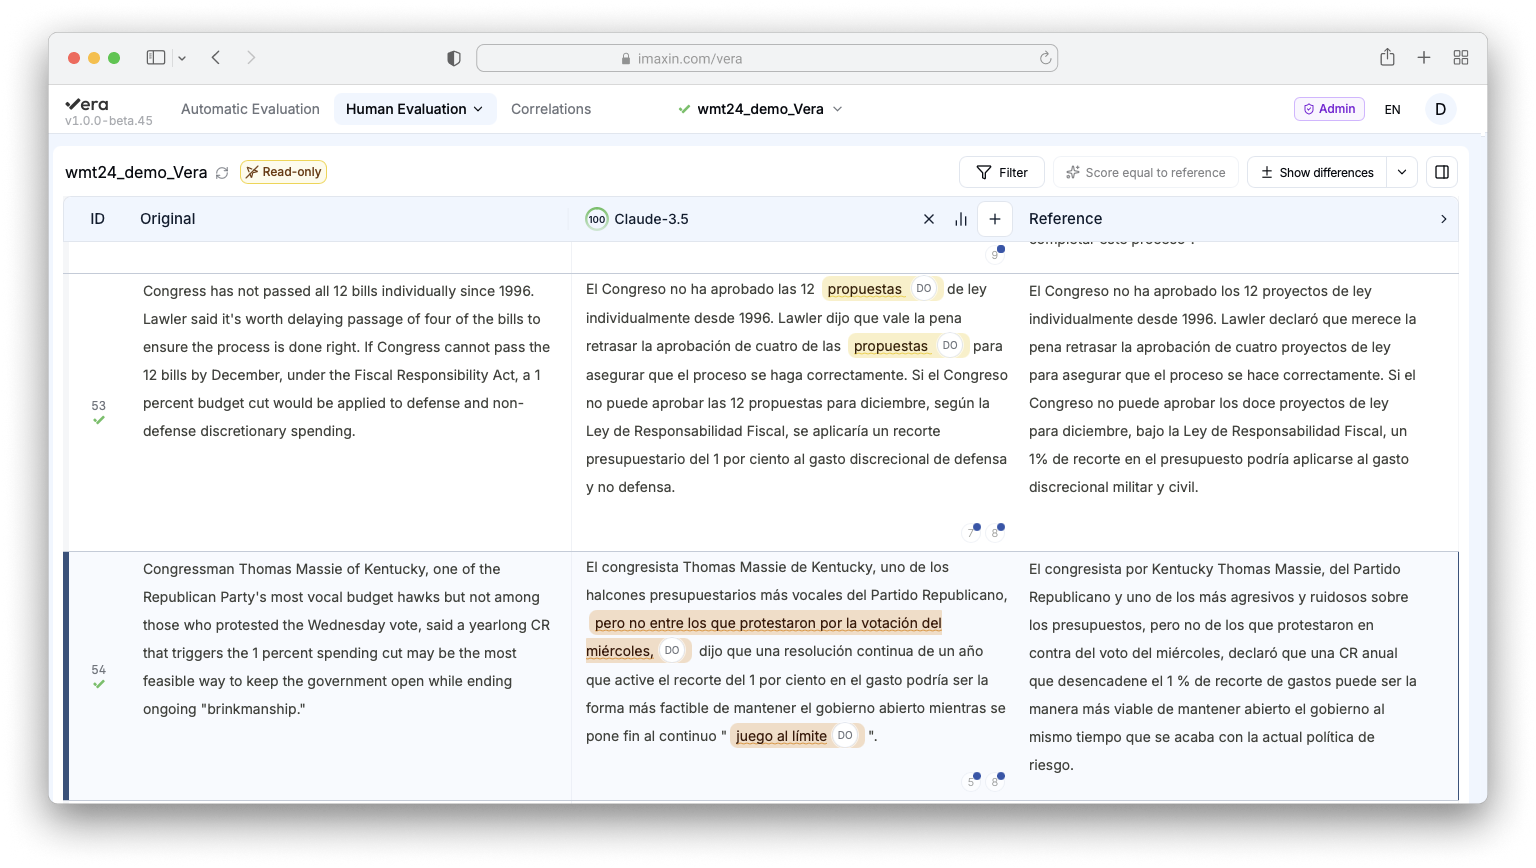Expand the Reference column chevron
Viewport: 1536px width, 868px height.
point(1443,219)
